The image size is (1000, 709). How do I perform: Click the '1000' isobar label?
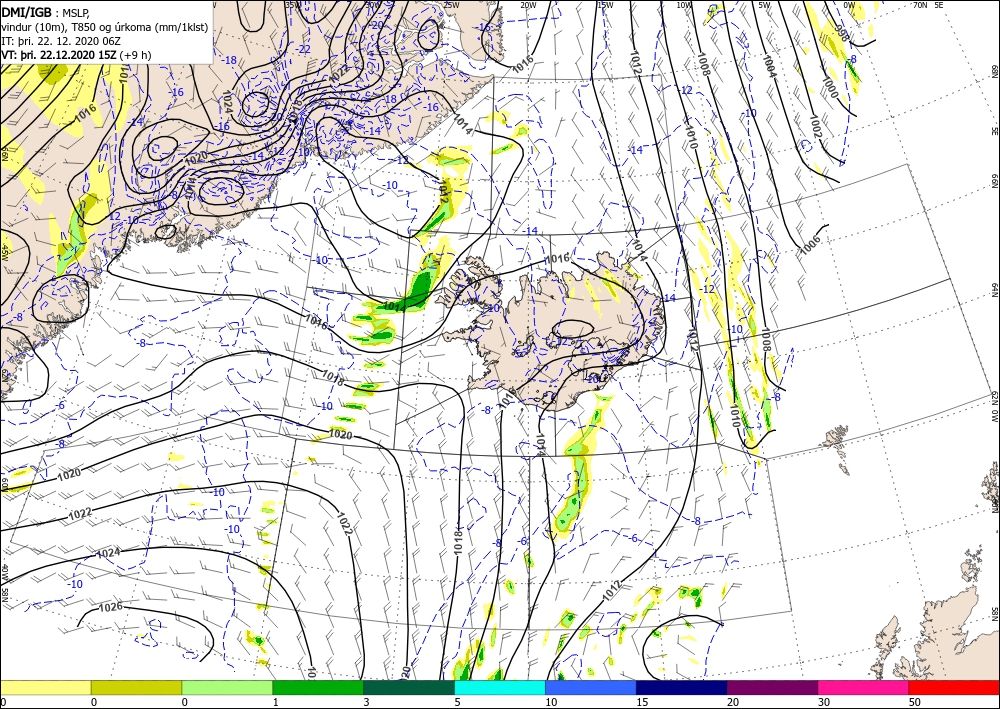(830, 87)
